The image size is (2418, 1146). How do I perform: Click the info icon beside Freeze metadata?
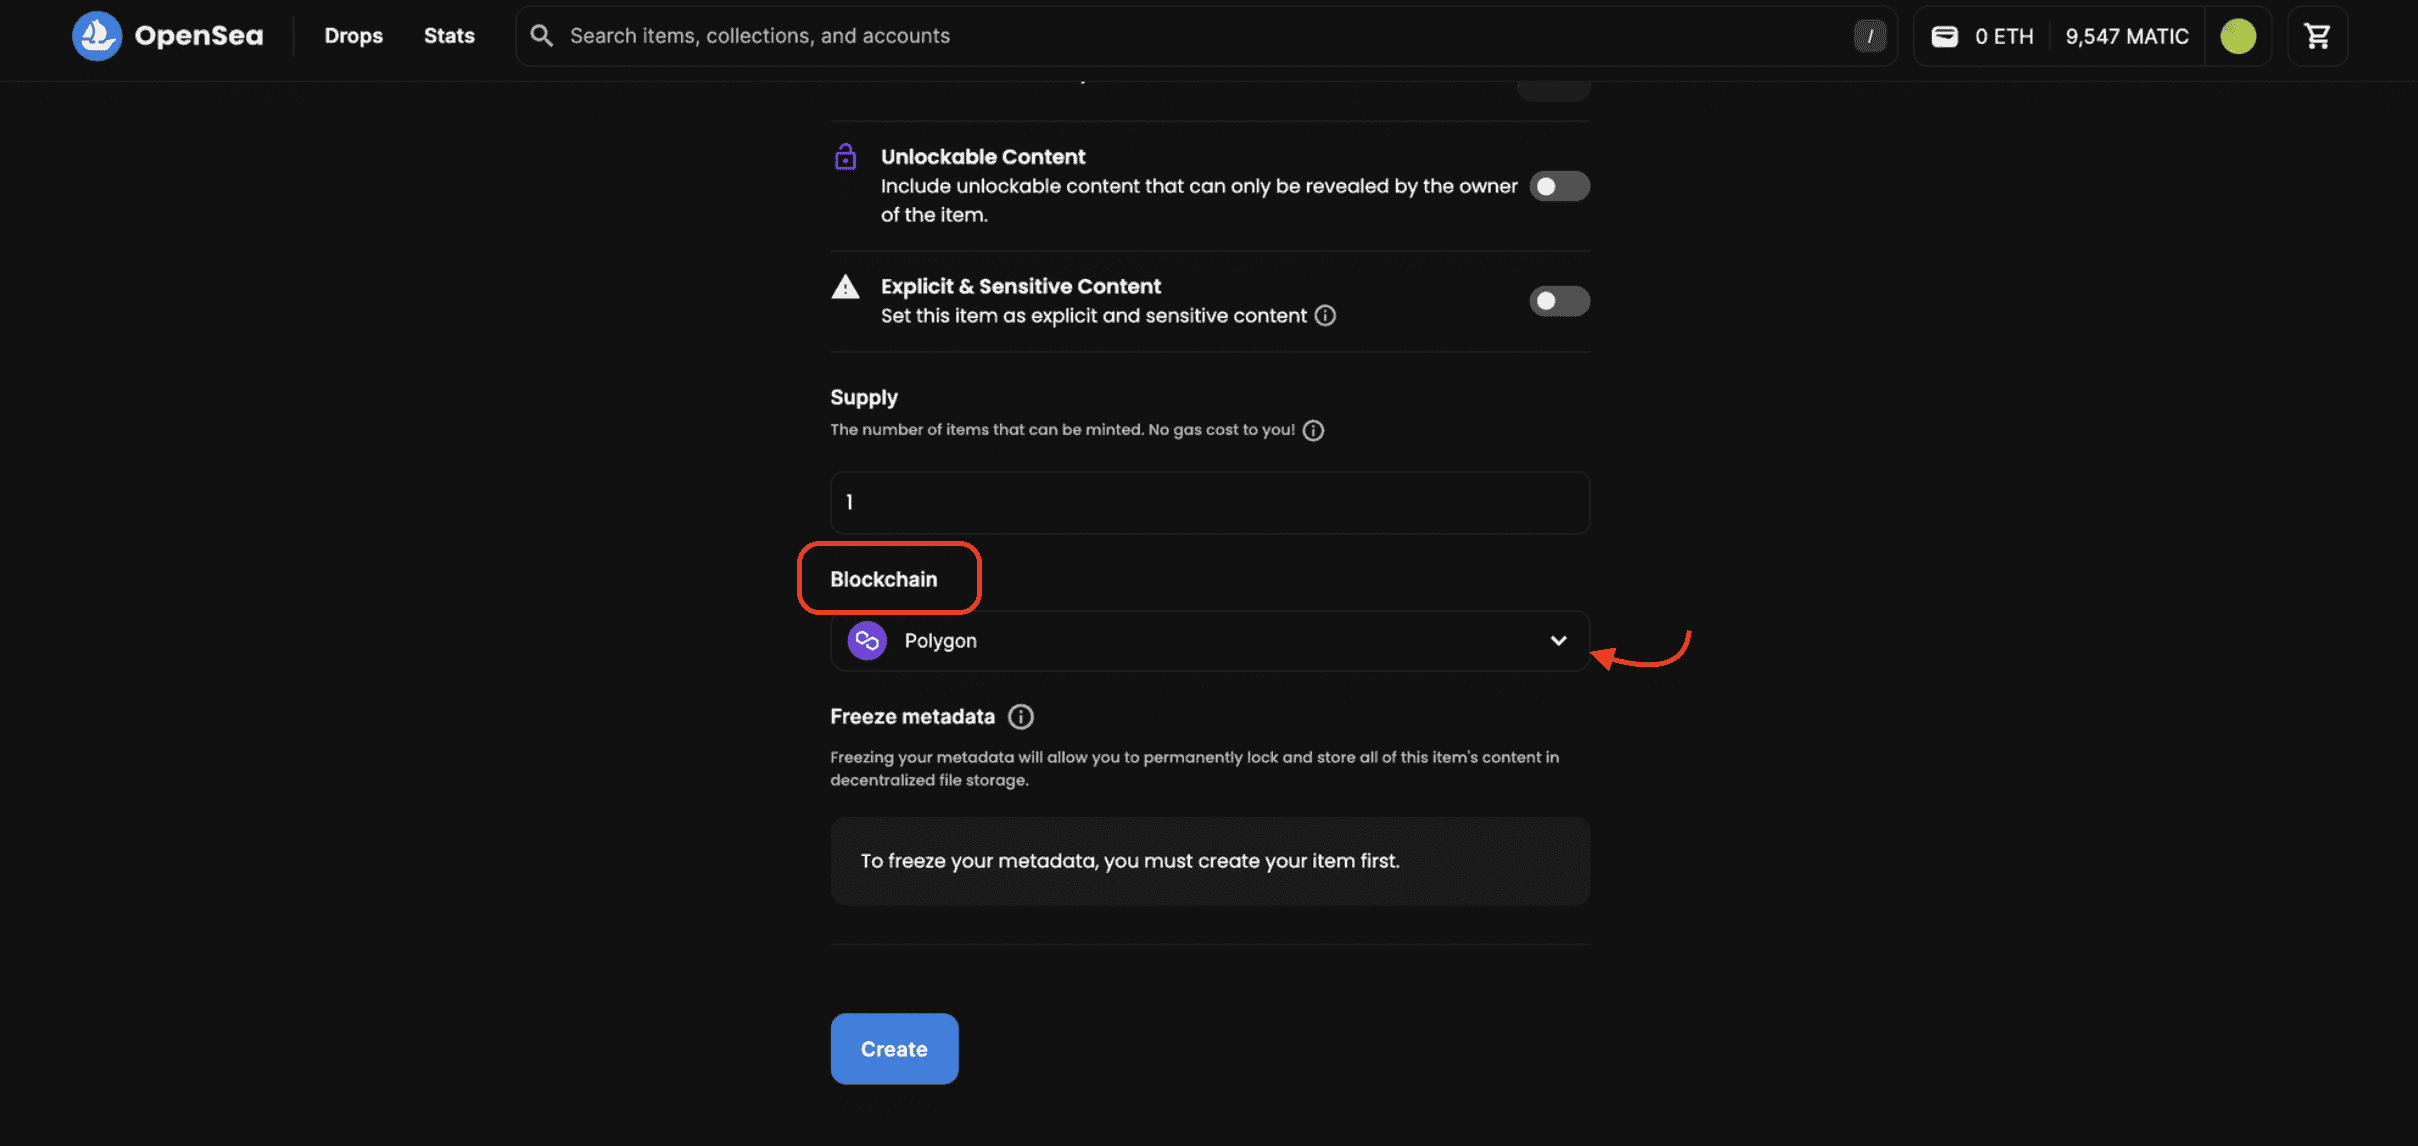point(1020,717)
